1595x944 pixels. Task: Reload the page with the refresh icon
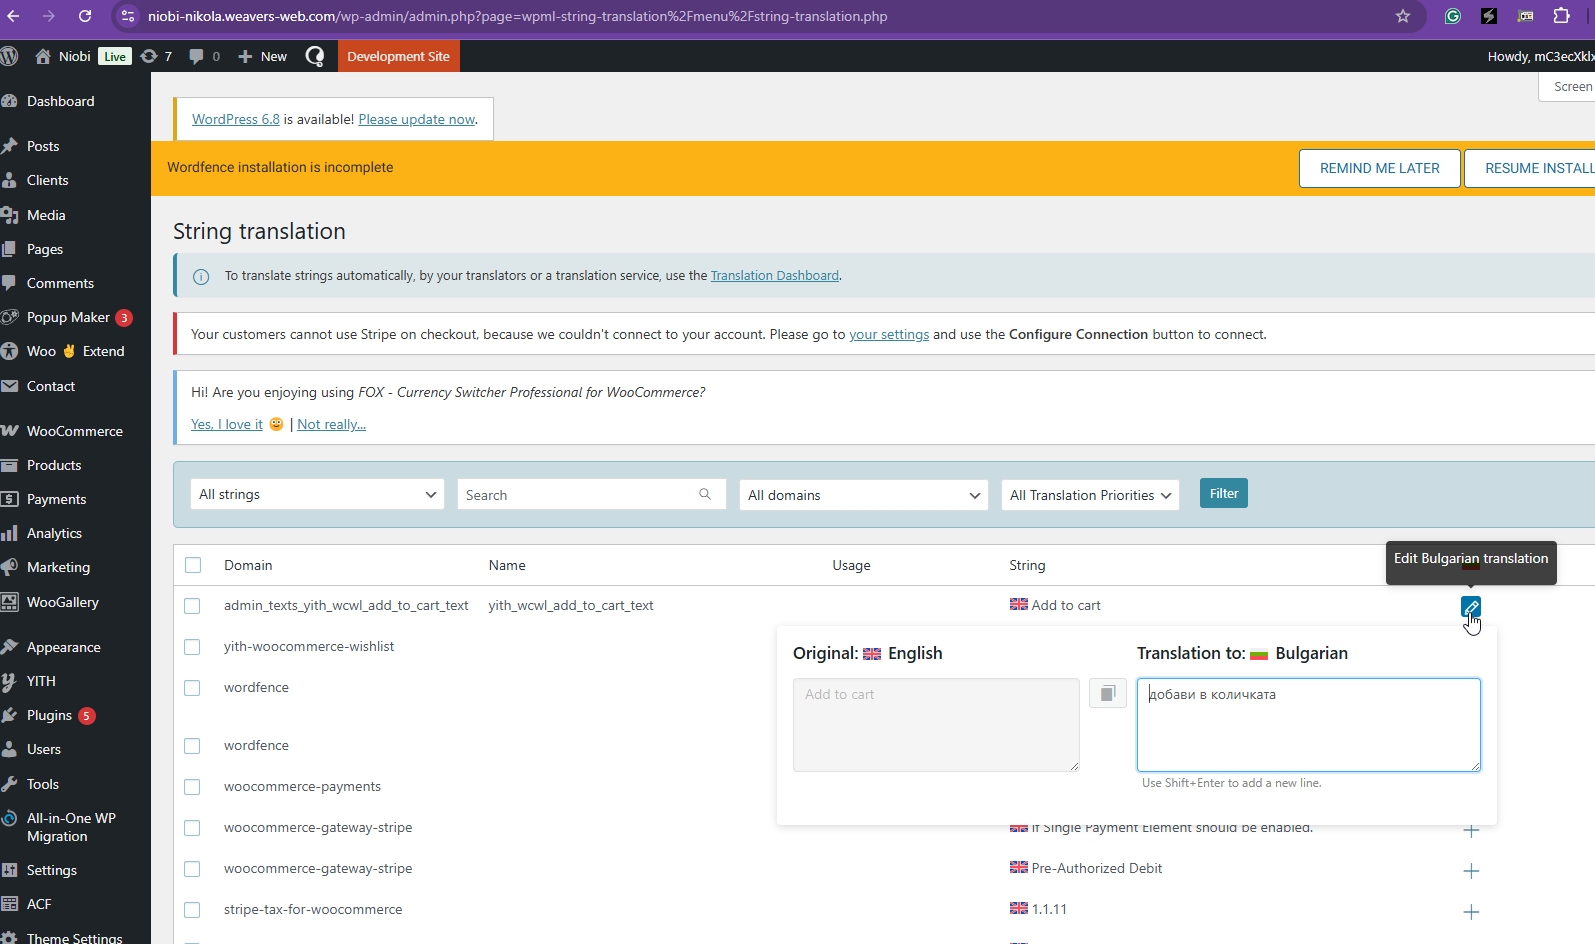coord(85,16)
